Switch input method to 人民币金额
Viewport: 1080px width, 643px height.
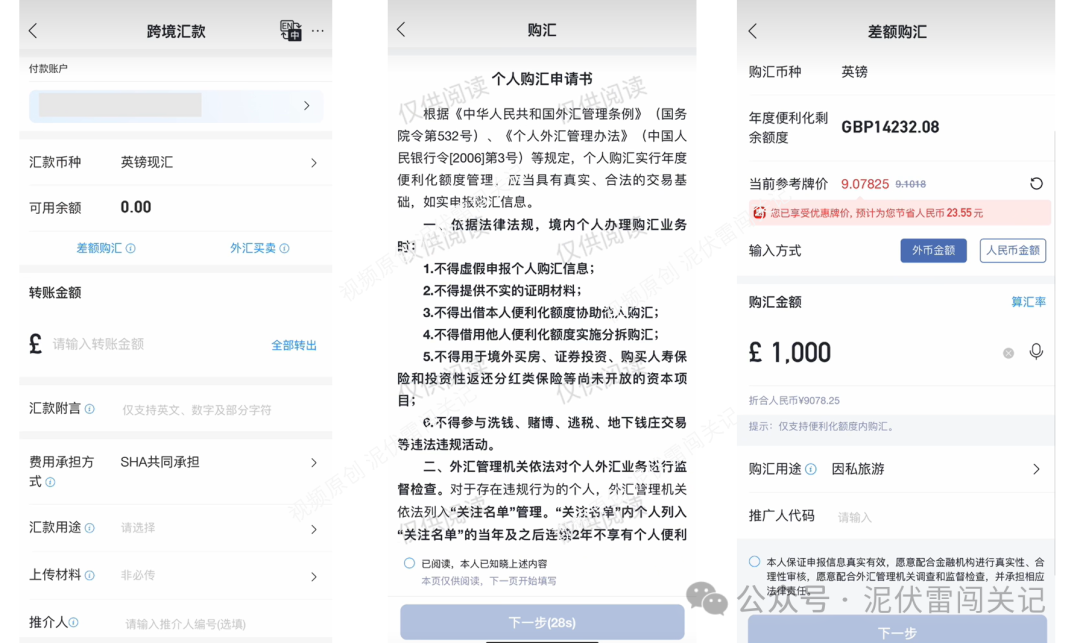(x=1012, y=250)
